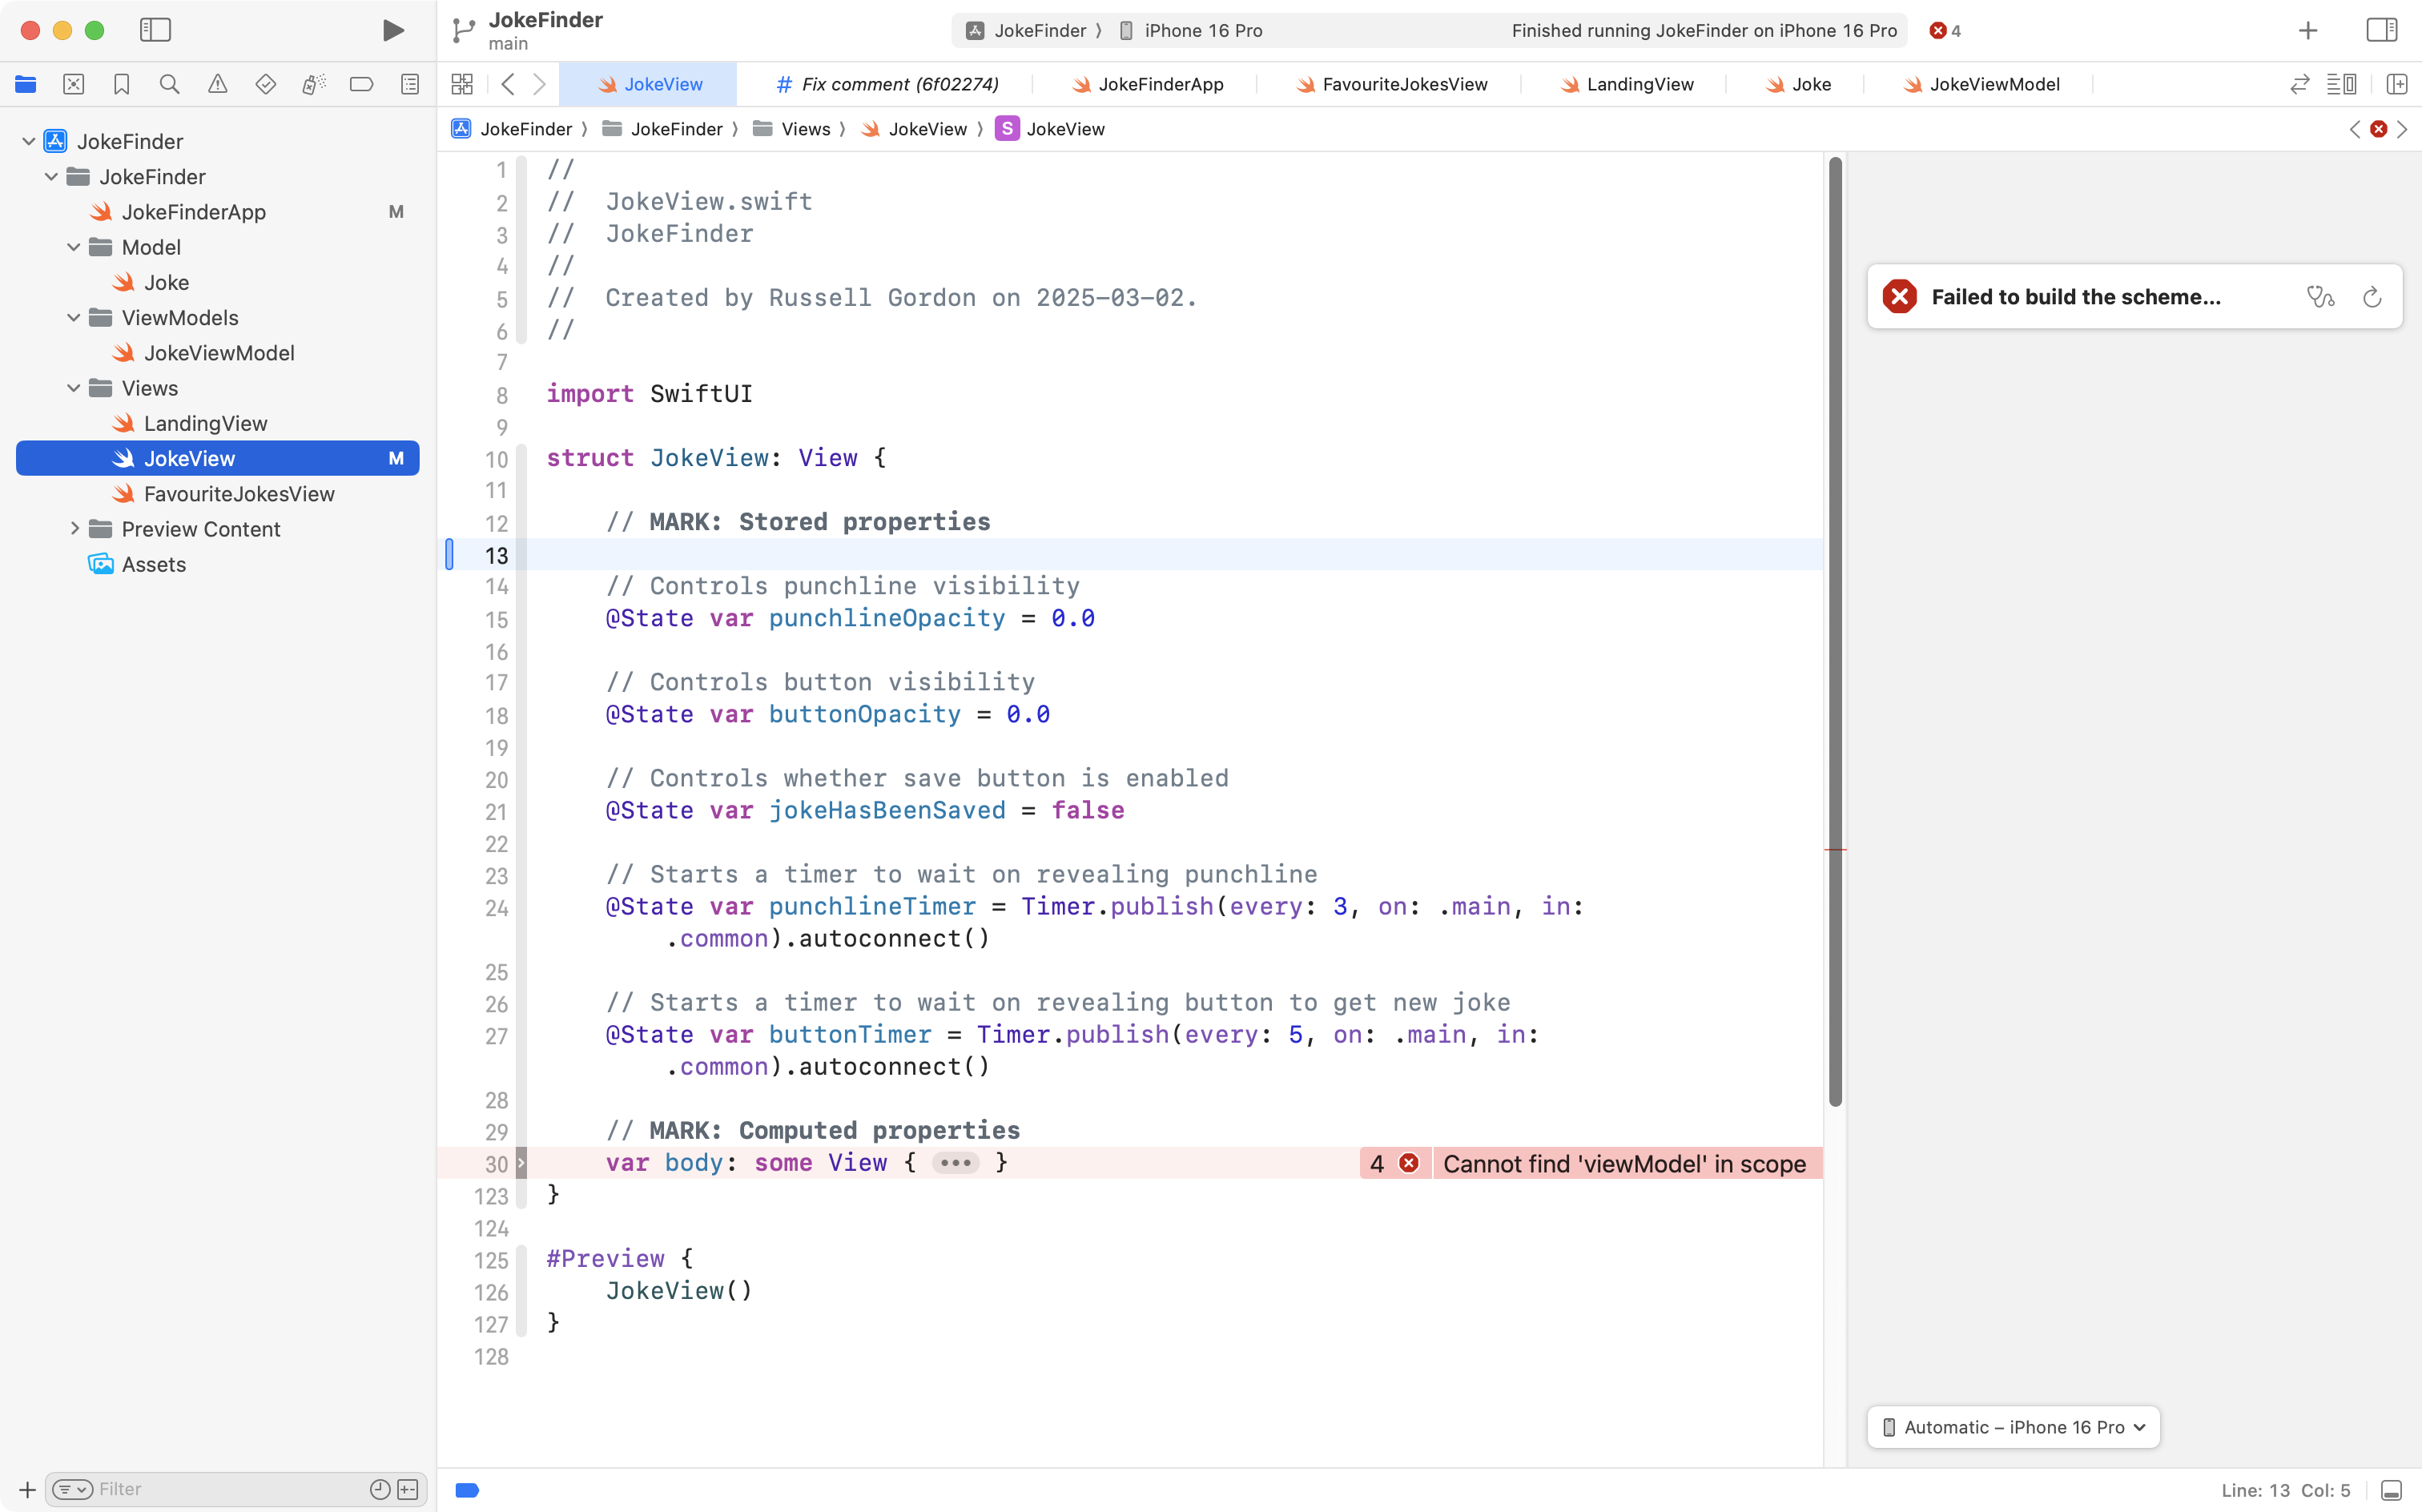Viewport: 2422px width, 1512px height.
Task: Click the add editor on right icon
Action: point(2396,84)
